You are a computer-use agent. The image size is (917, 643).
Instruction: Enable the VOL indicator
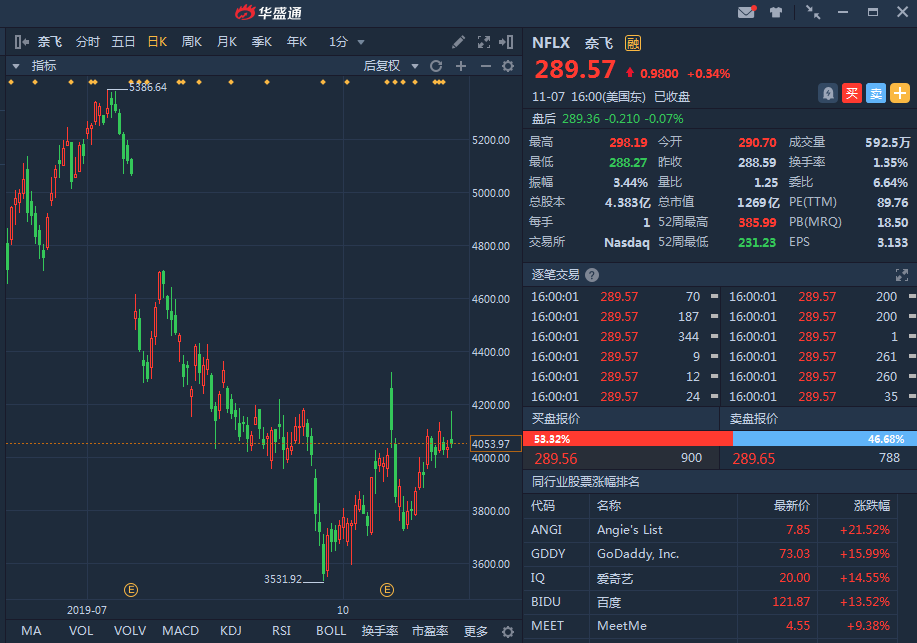pyautogui.click(x=81, y=631)
